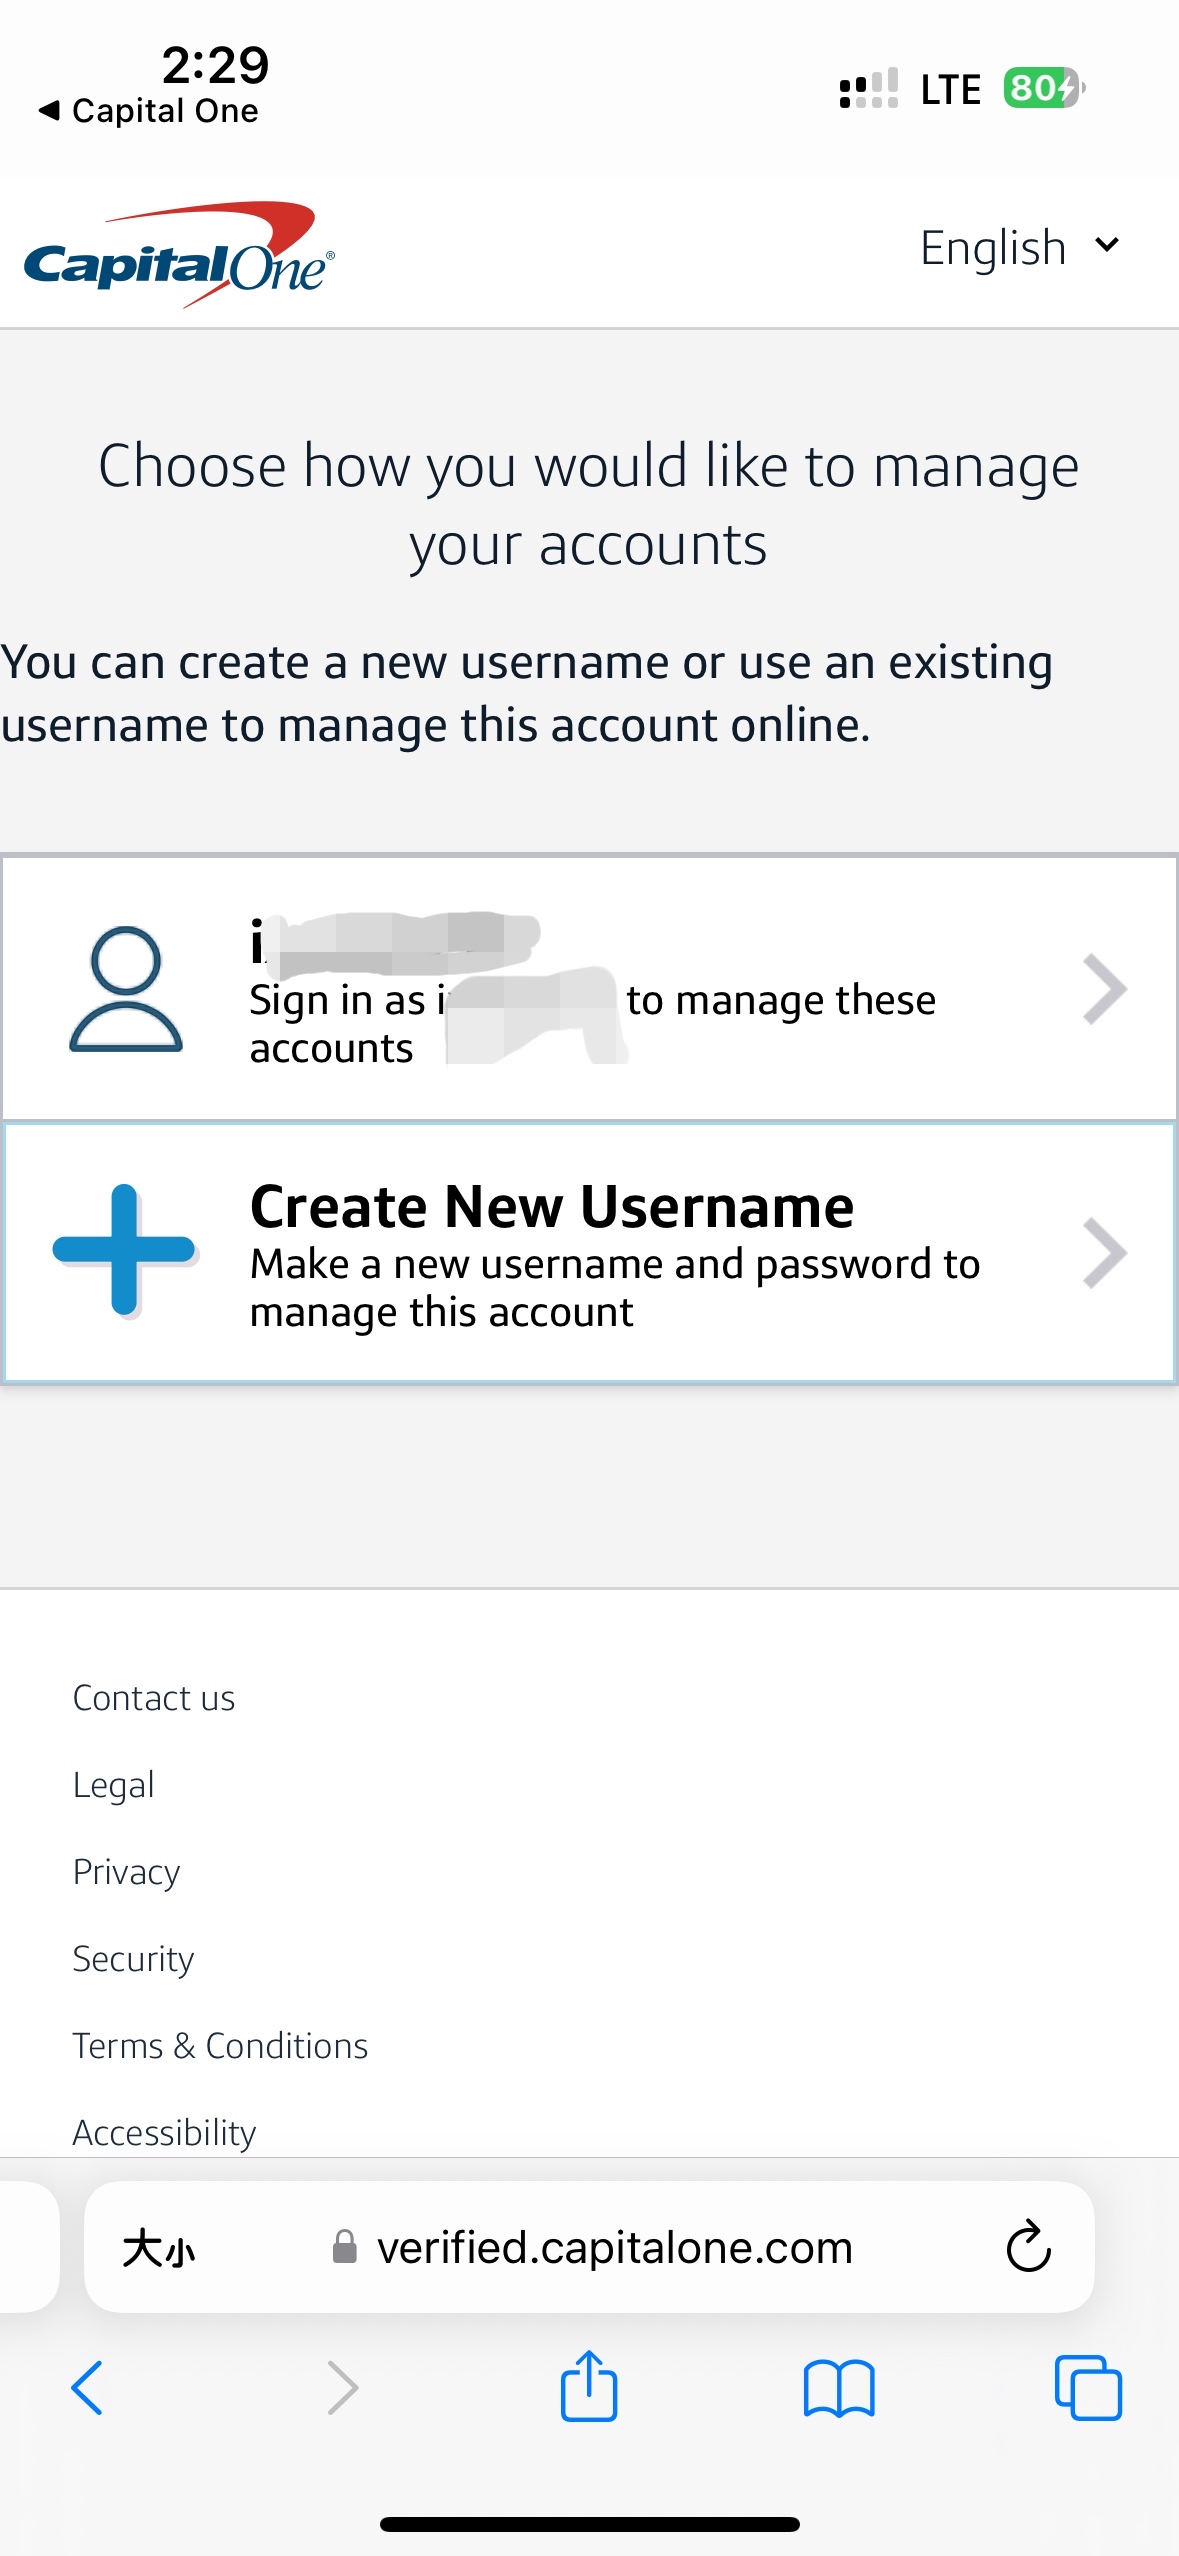This screenshot has width=1179, height=2556.
Task: Open the Accessibility link
Action: 165,2133
